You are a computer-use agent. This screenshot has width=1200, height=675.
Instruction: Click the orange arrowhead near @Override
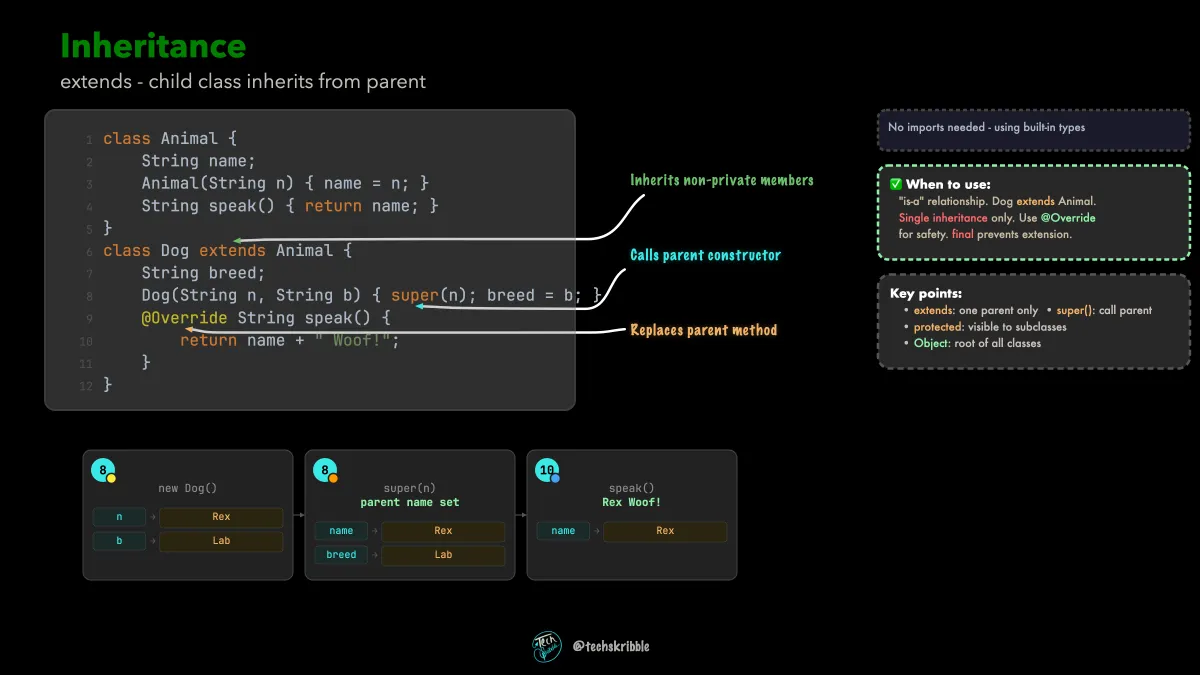[x=191, y=329]
